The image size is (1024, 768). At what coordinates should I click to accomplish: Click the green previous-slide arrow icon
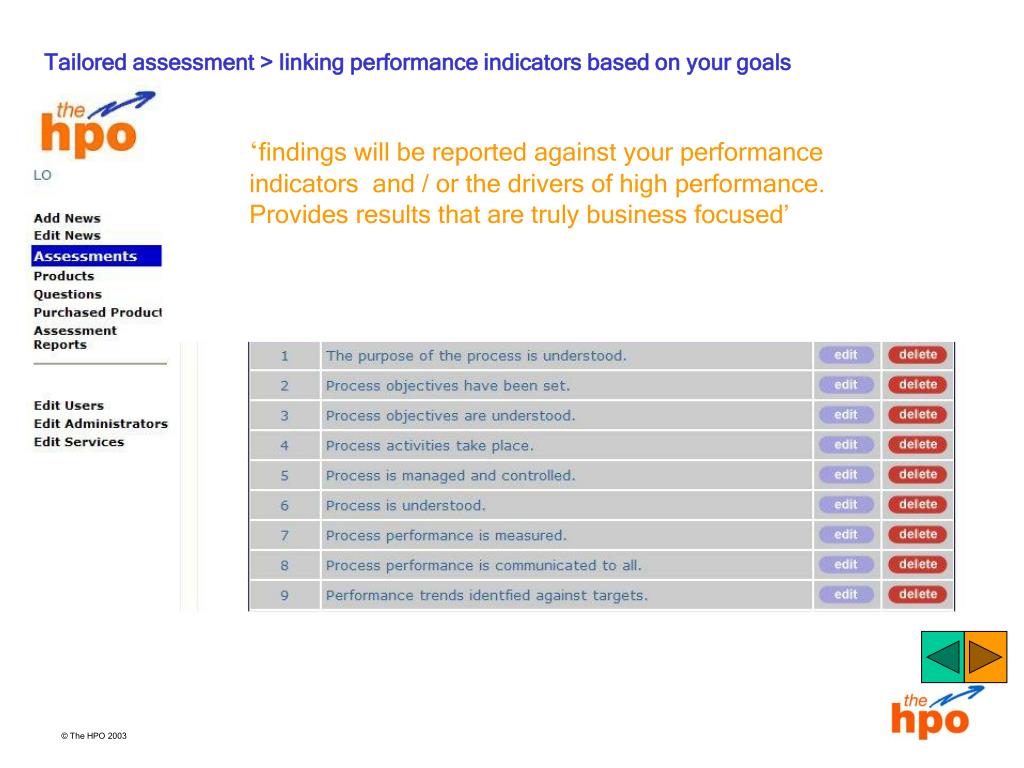pos(942,656)
